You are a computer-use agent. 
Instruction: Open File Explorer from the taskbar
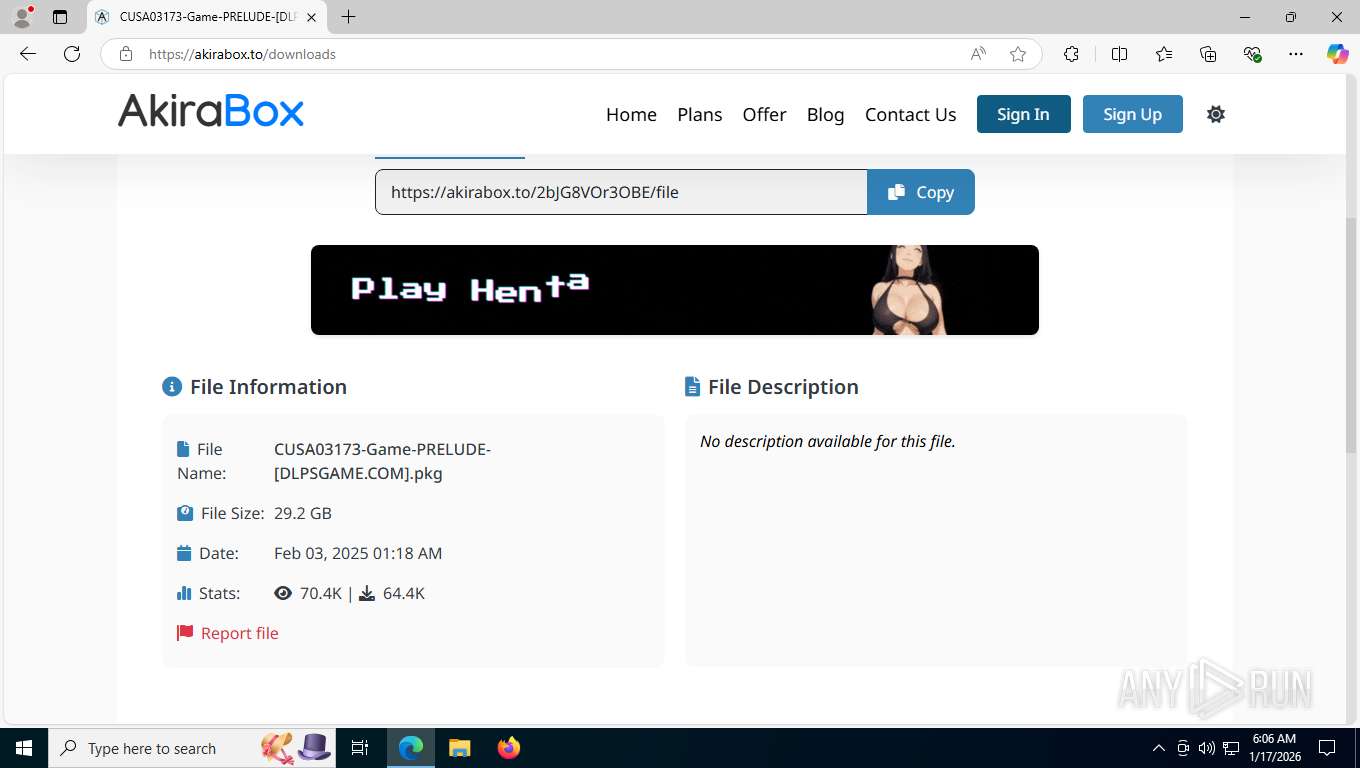coord(459,748)
